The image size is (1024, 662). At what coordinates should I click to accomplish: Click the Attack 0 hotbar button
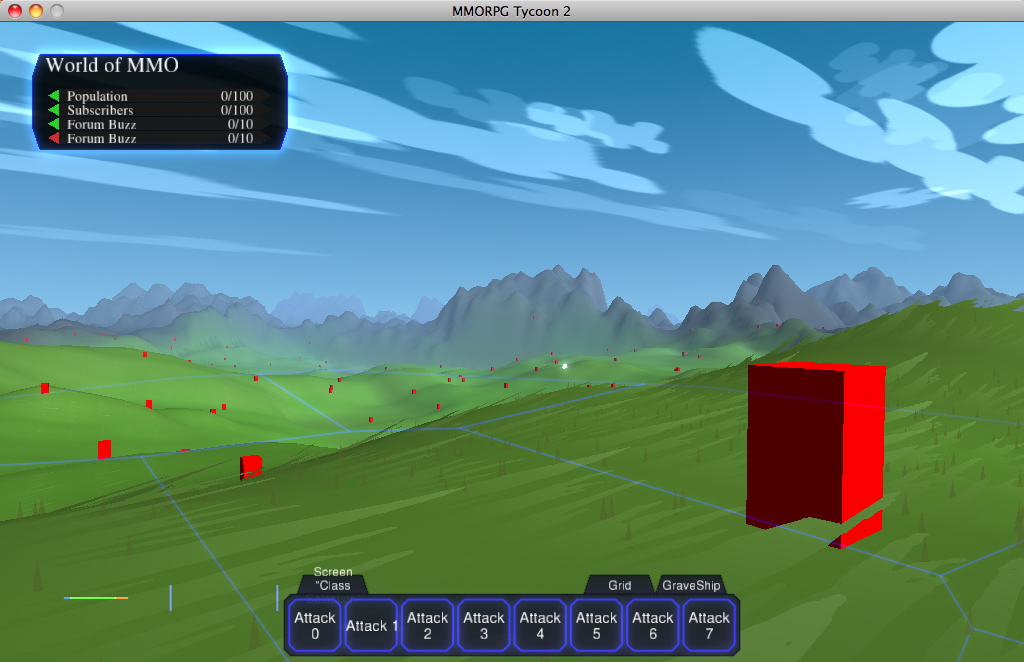click(315, 625)
